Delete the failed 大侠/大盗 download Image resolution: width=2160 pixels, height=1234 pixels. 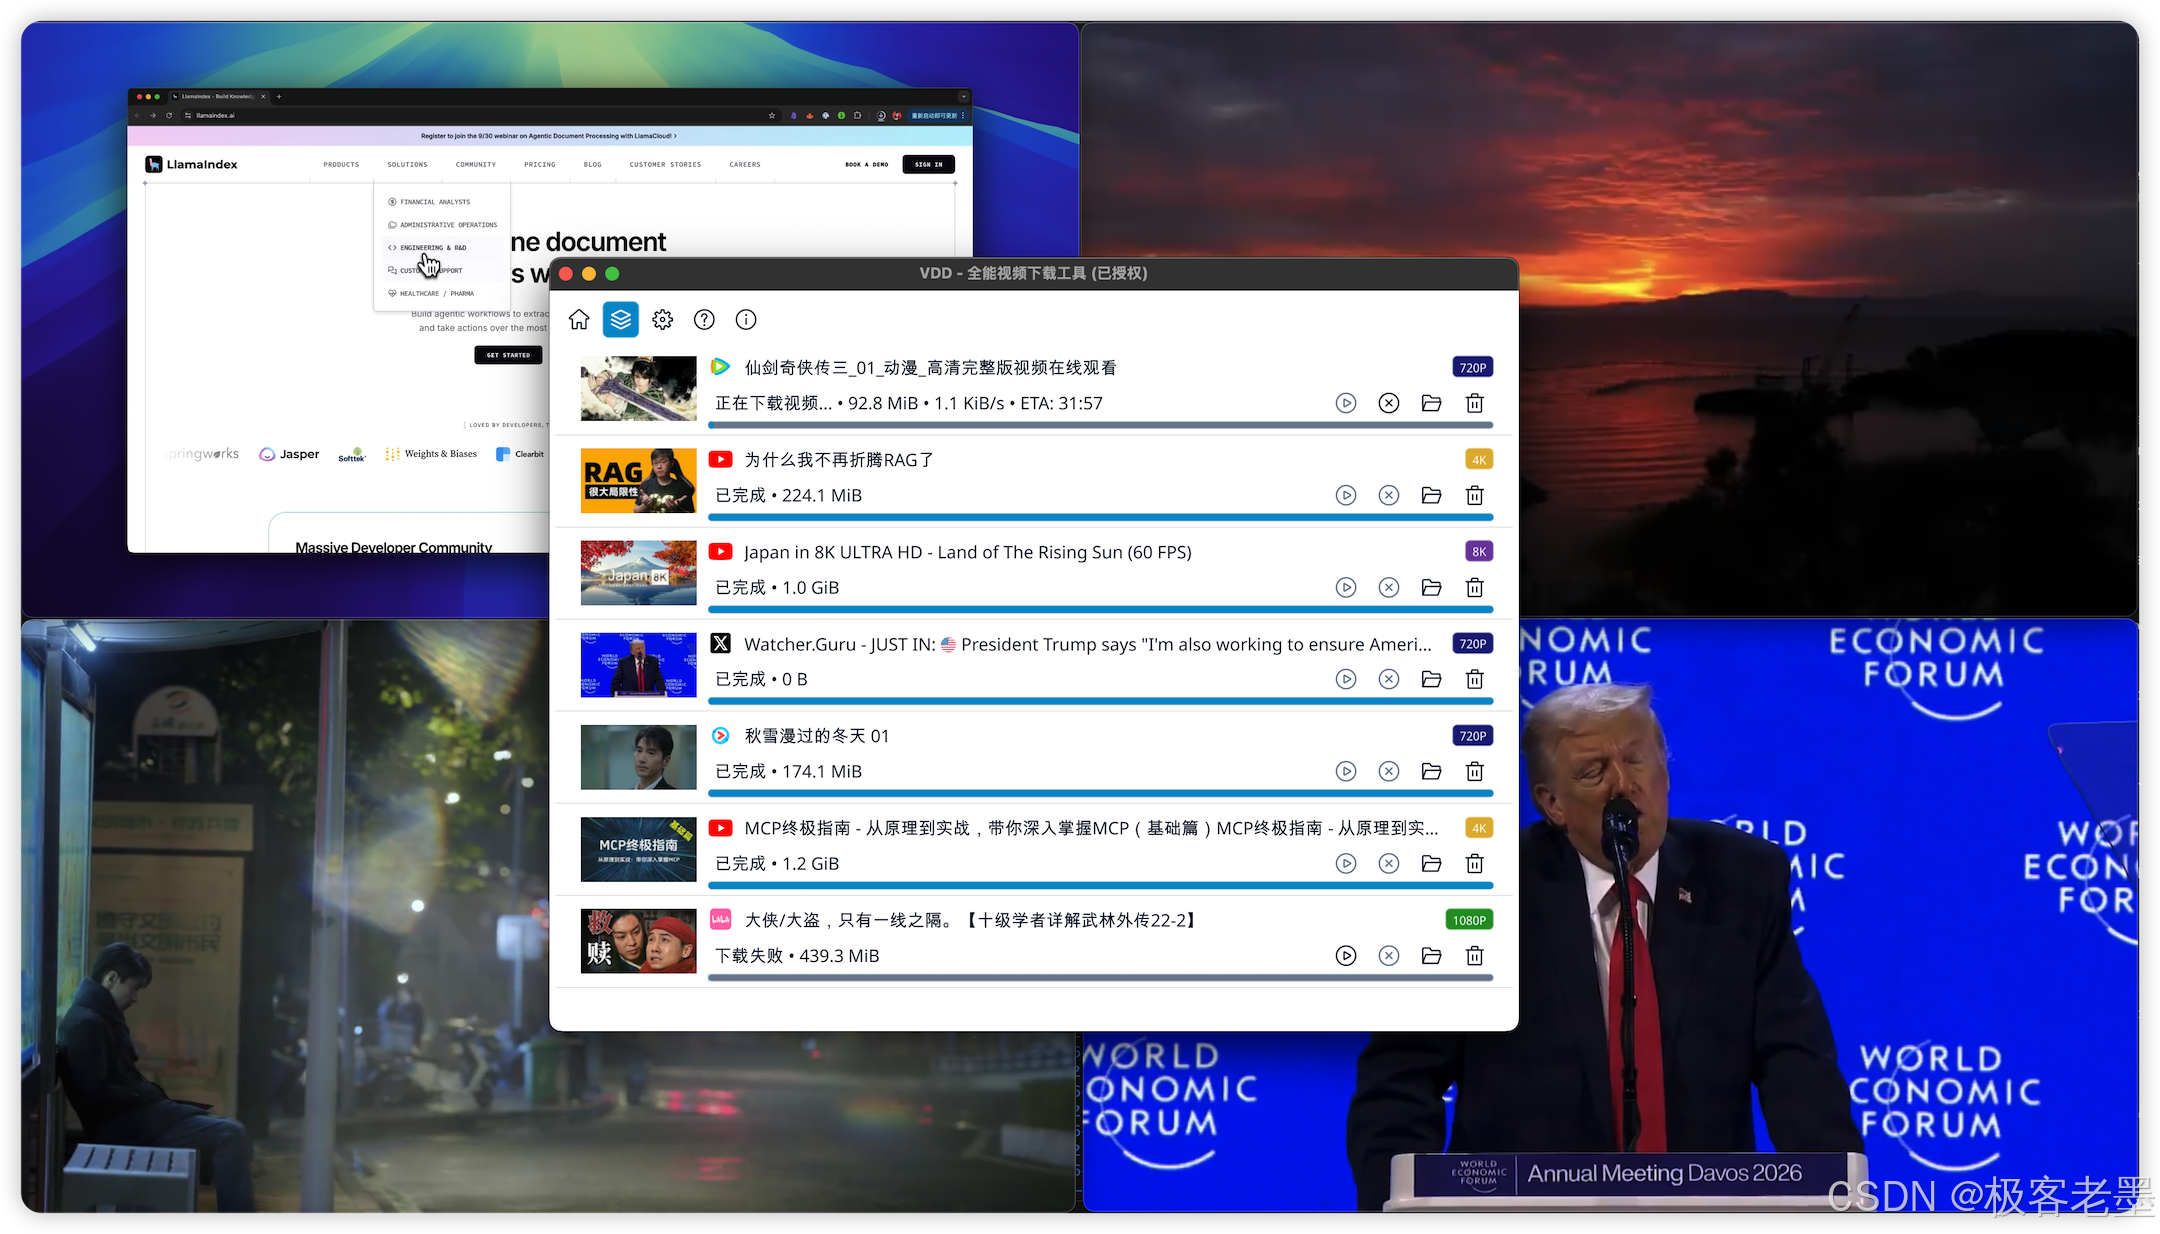click(1475, 955)
